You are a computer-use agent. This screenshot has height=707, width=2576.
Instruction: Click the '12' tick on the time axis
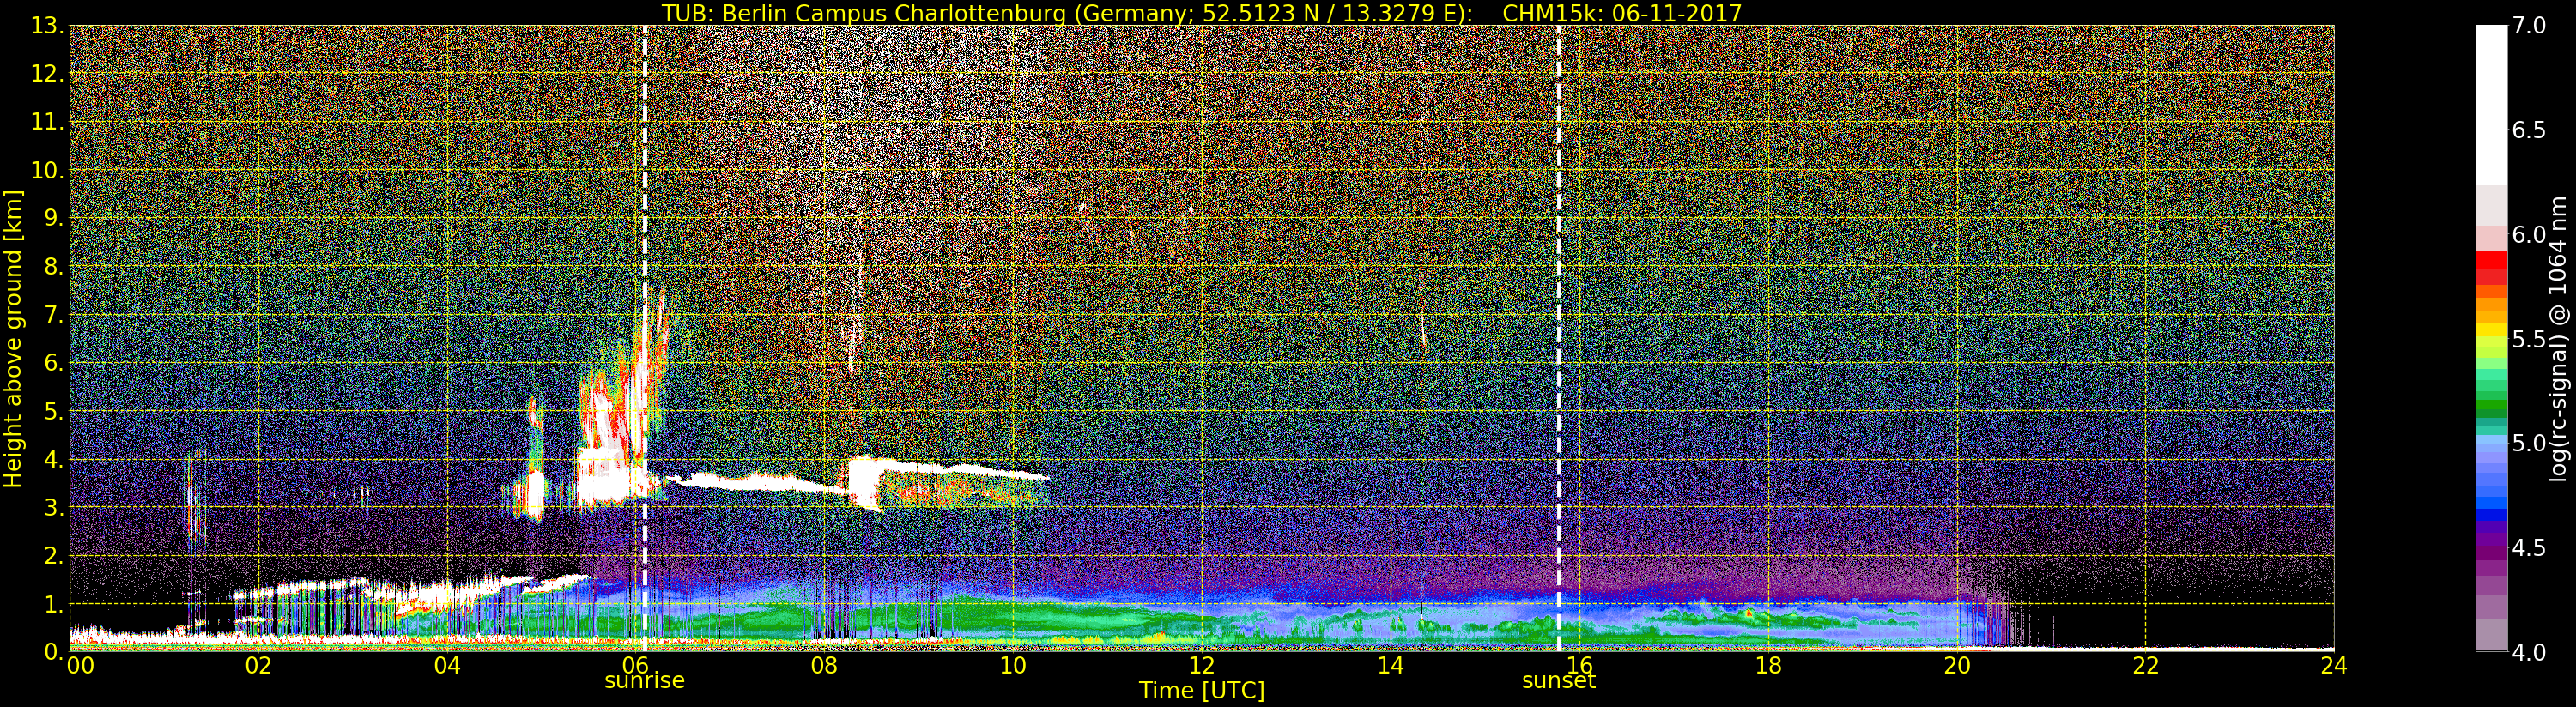(1201, 666)
